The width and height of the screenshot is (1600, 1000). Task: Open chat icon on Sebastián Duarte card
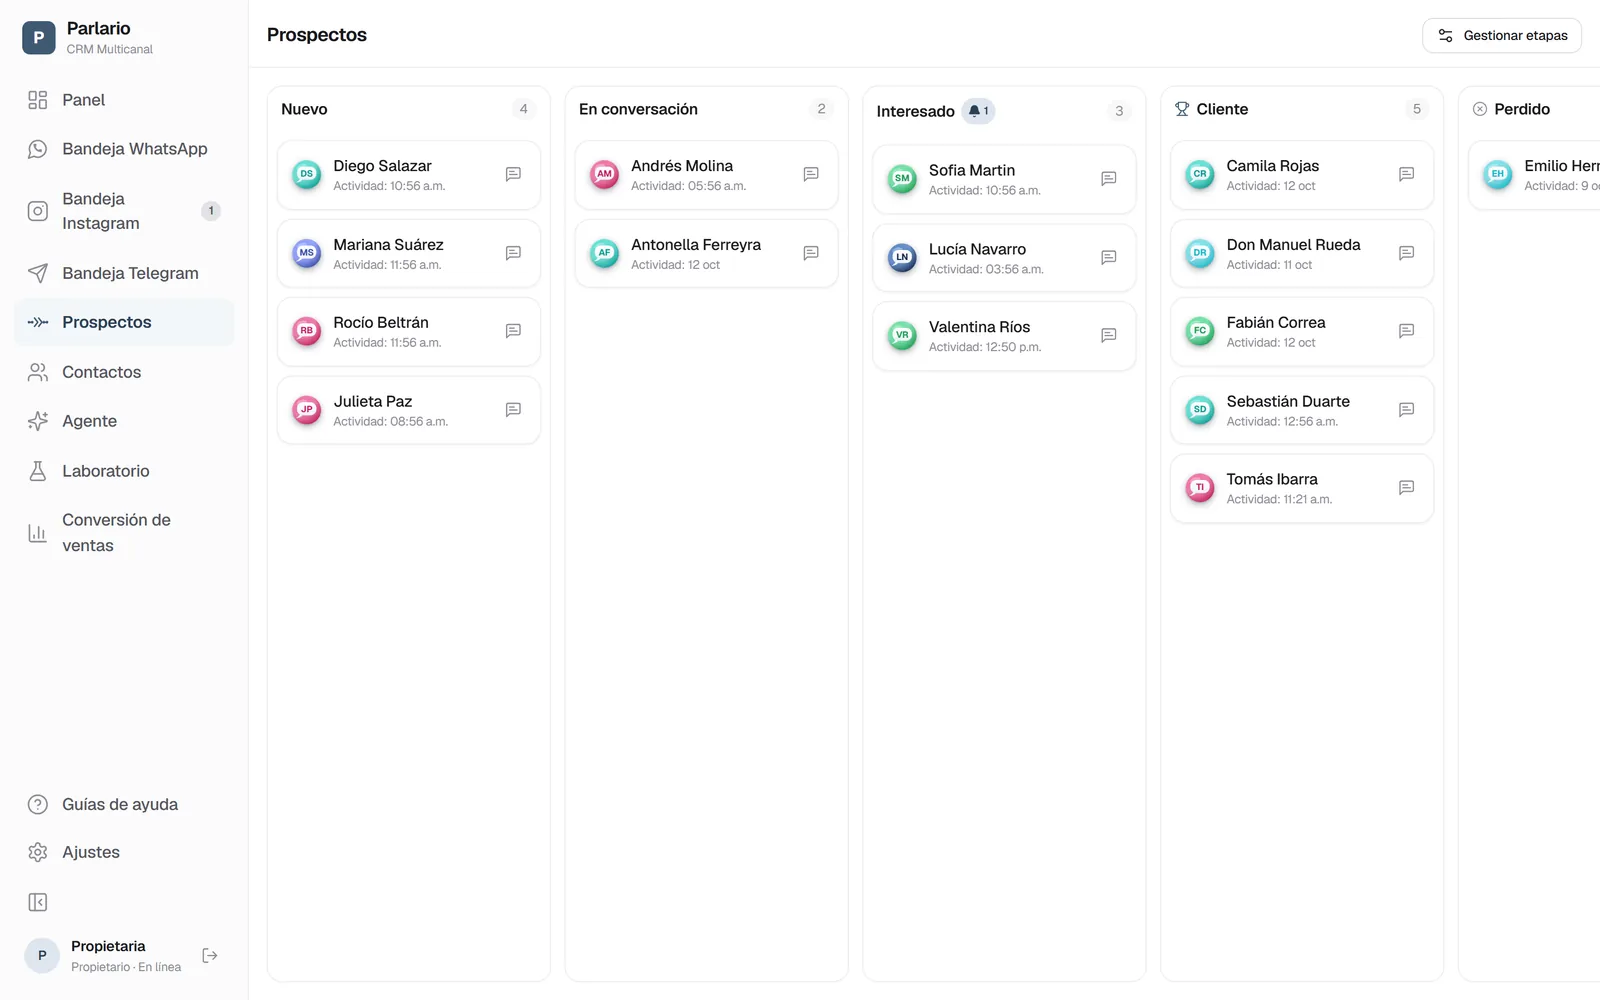coord(1406,410)
